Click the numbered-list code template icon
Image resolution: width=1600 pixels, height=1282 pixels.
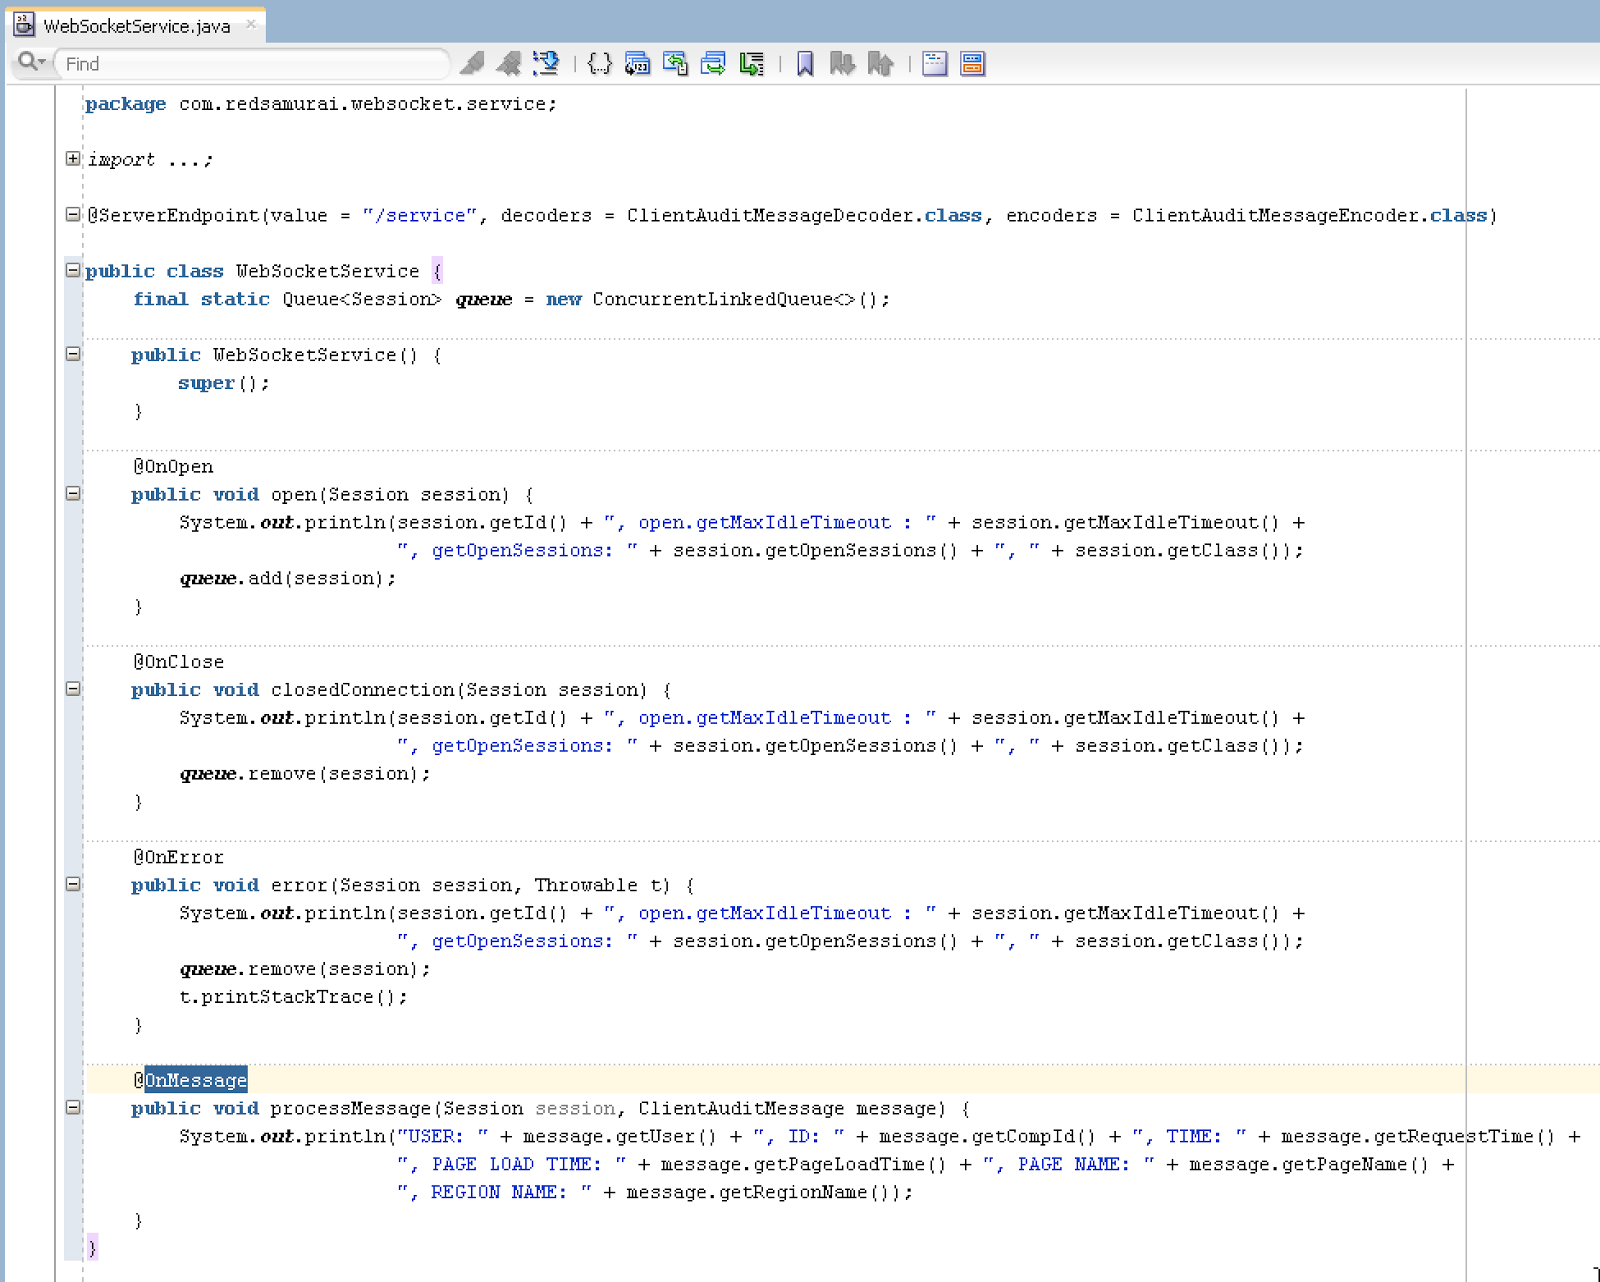[636, 63]
